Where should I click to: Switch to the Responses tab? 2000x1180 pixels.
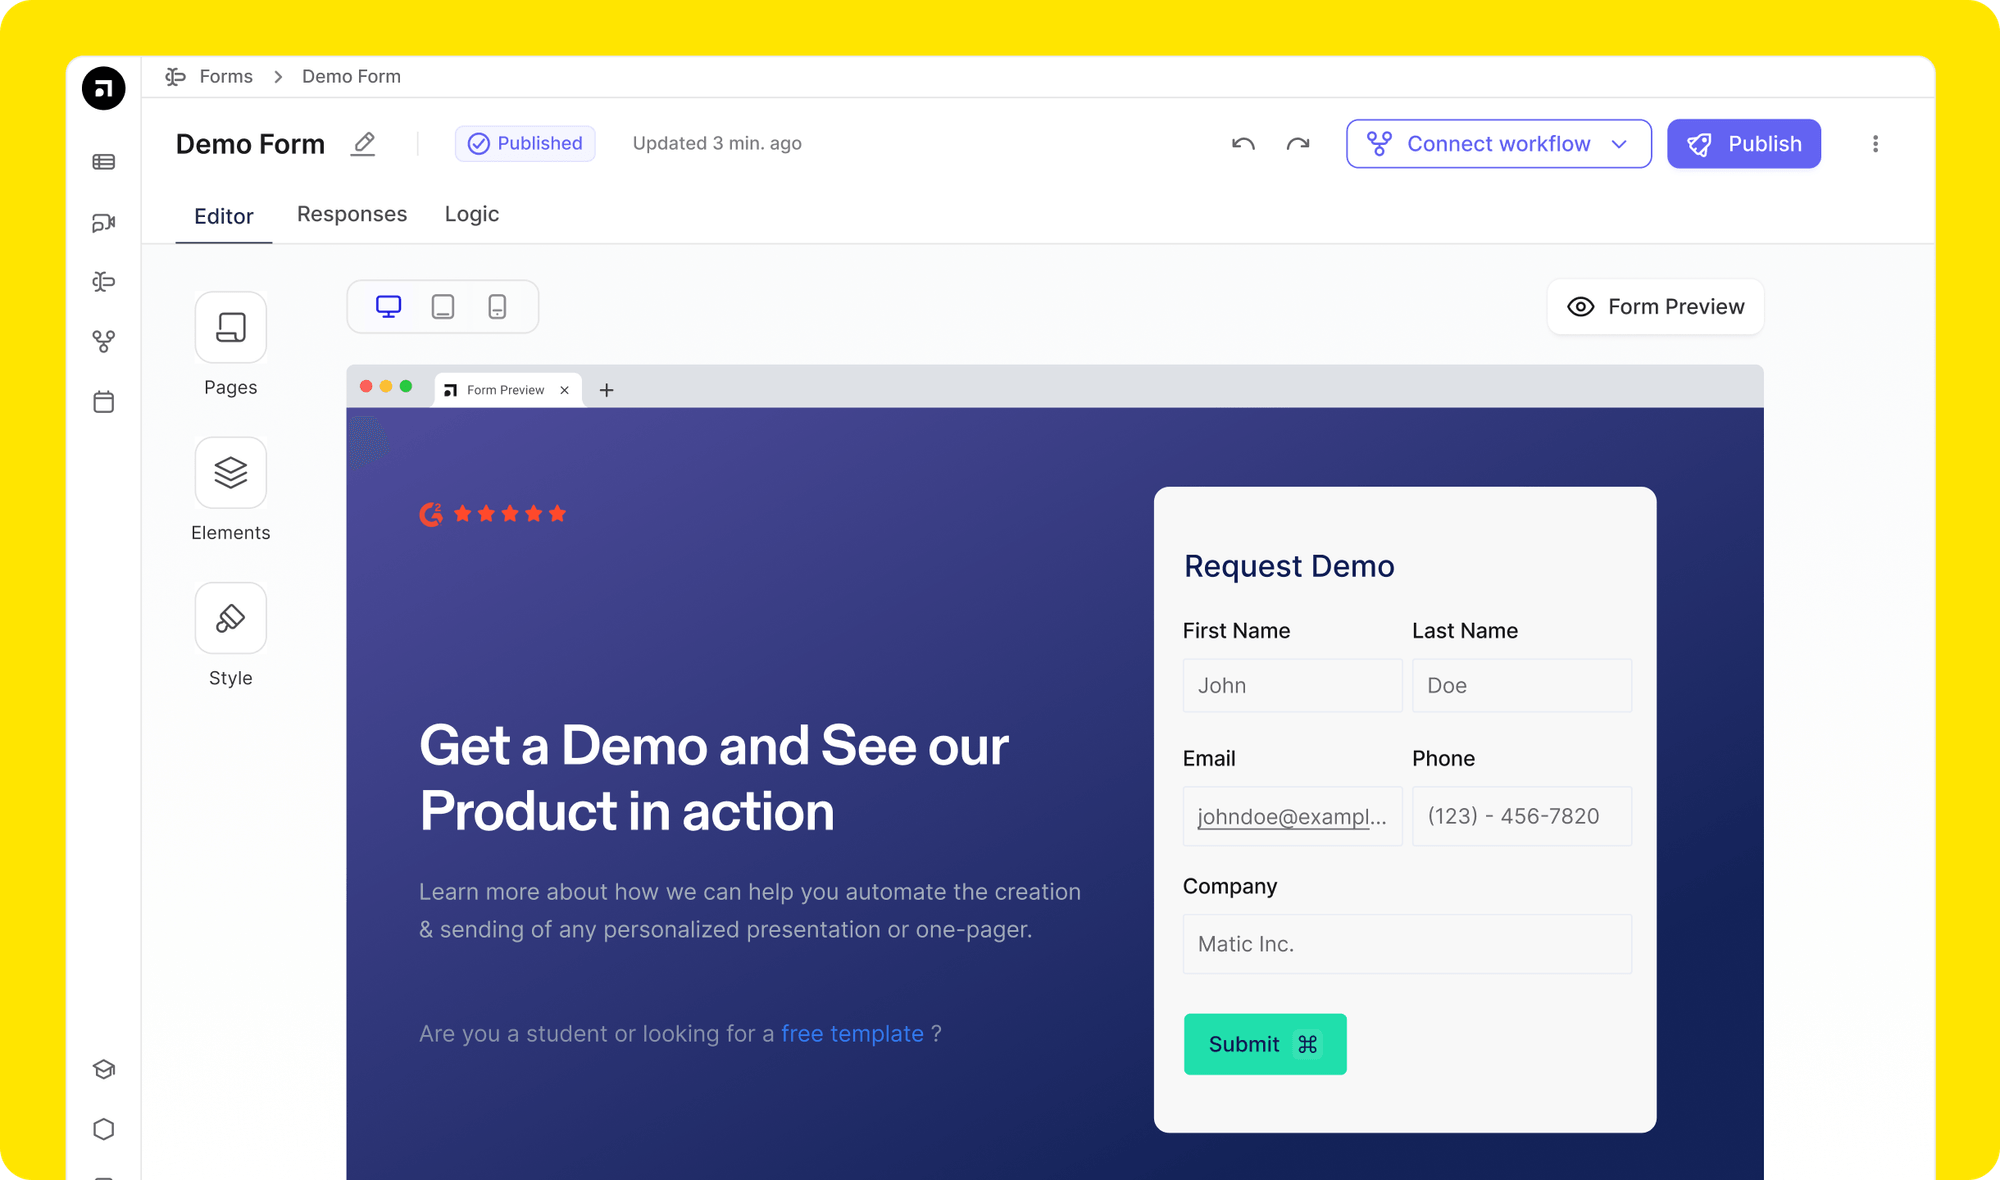point(352,214)
